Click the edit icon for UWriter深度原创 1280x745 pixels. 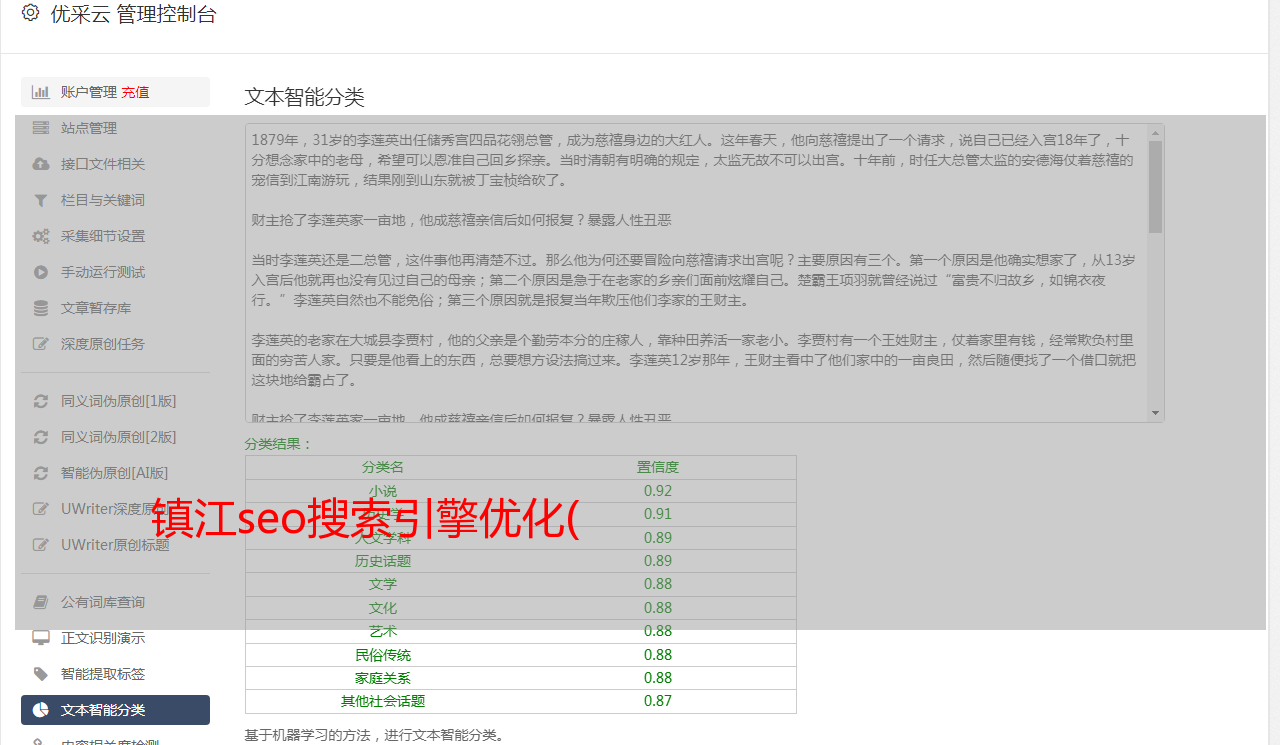point(40,509)
